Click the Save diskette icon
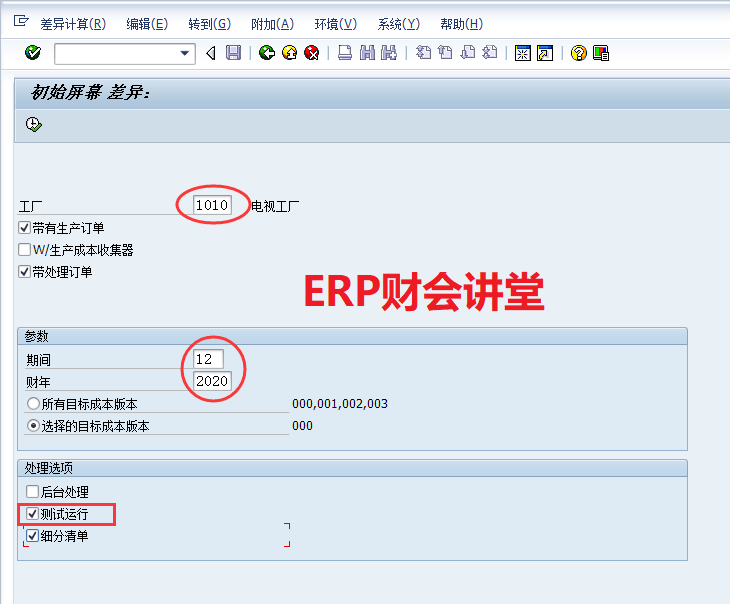Viewport: 730px width, 604px height. 233,53
